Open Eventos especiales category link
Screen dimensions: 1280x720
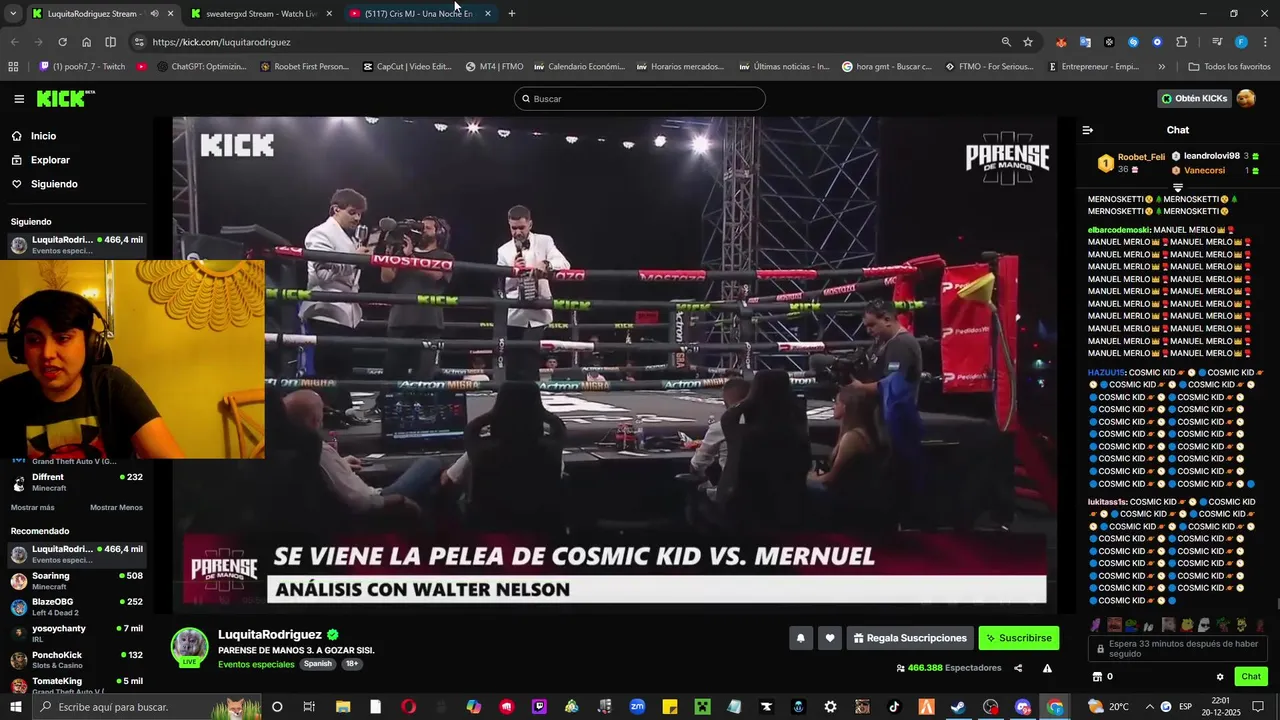pyautogui.click(x=256, y=664)
